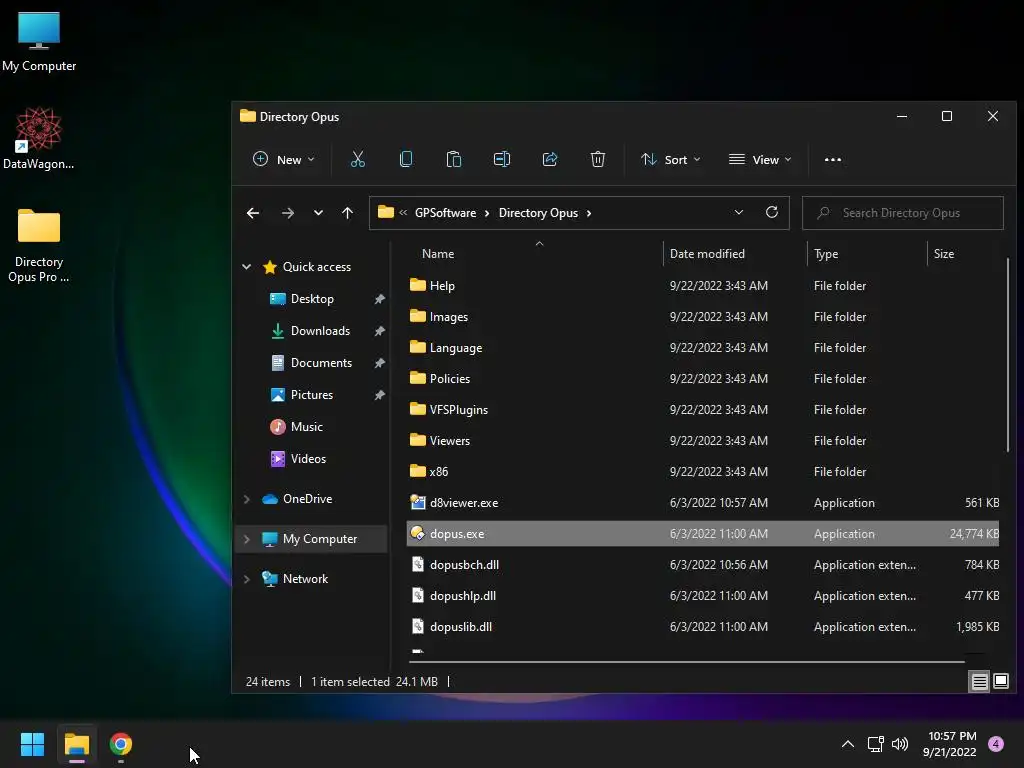Select the dopus.exe application file
The height and width of the screenshot is (768, 1024).
703,534
